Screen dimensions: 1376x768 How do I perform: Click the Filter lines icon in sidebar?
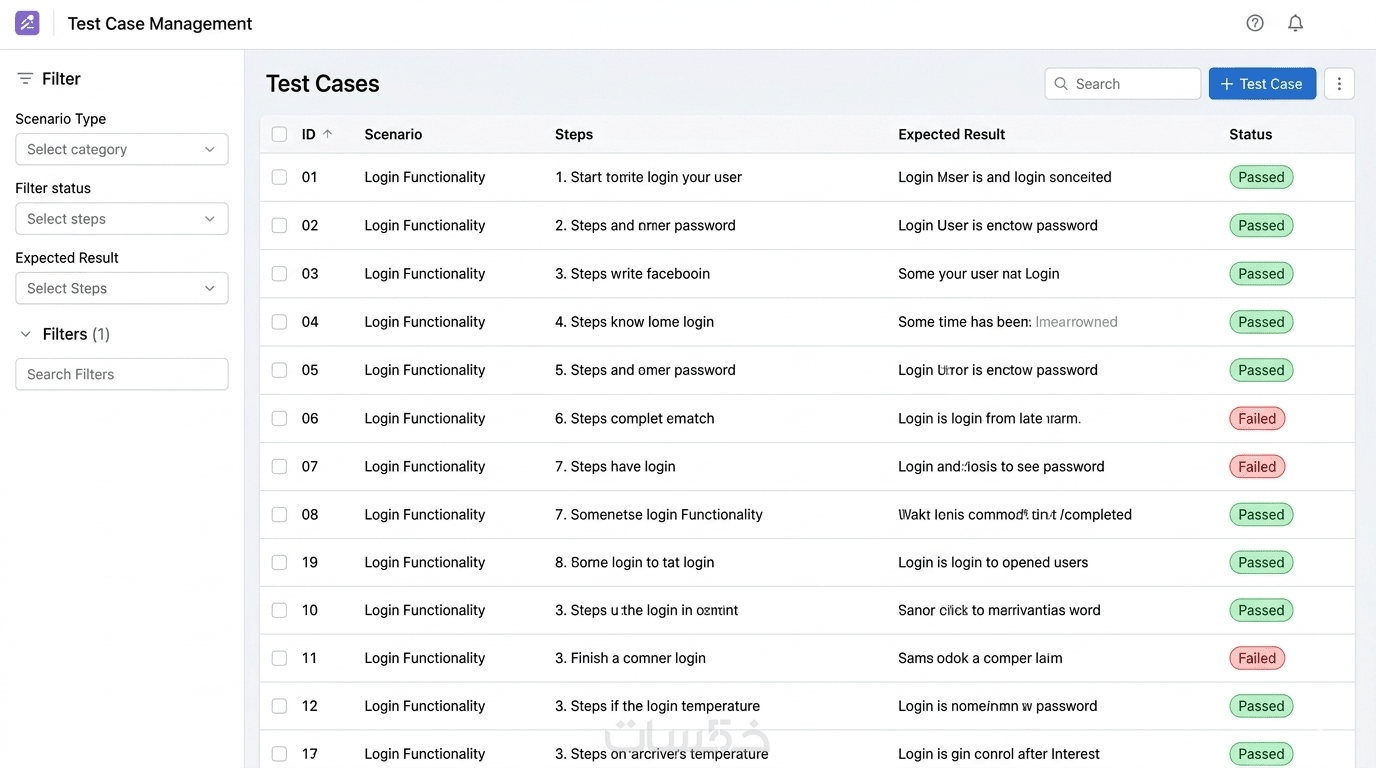point(25,79)
